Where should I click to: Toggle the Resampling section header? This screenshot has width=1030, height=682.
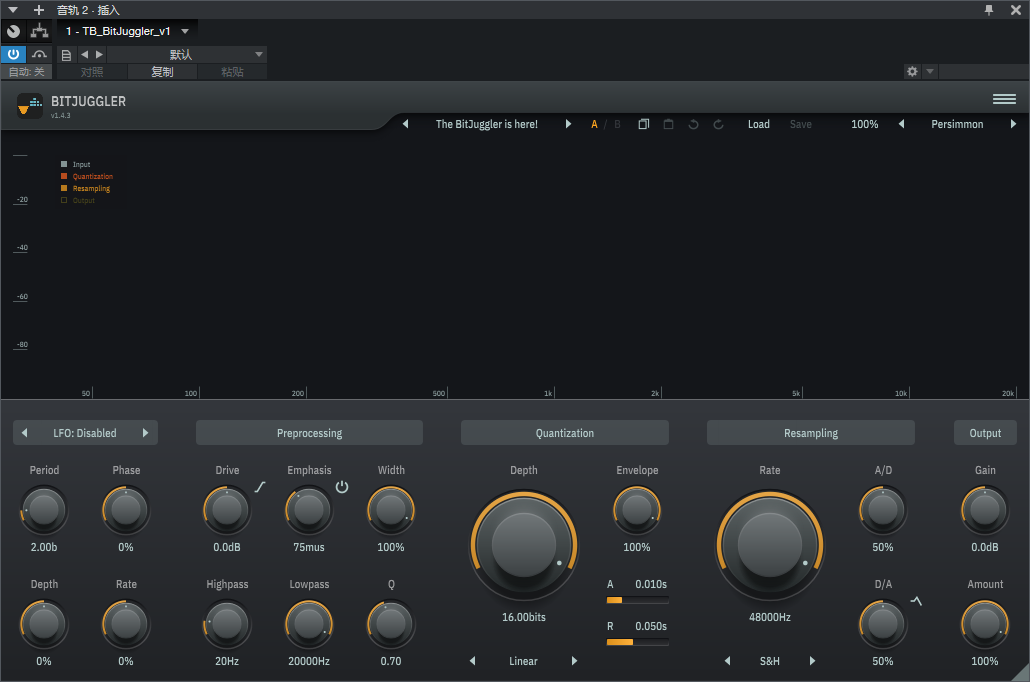coord(811,433)
